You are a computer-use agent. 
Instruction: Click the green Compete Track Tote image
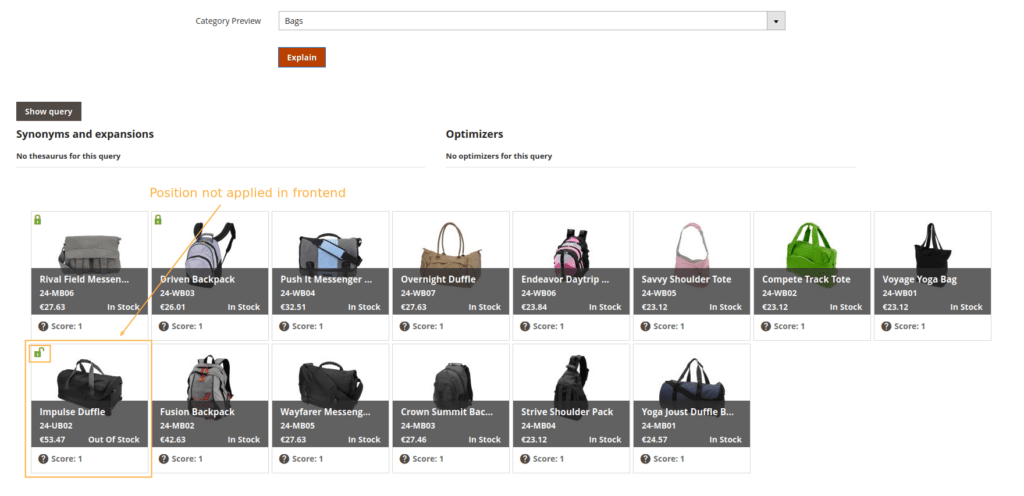click(811, 246)
